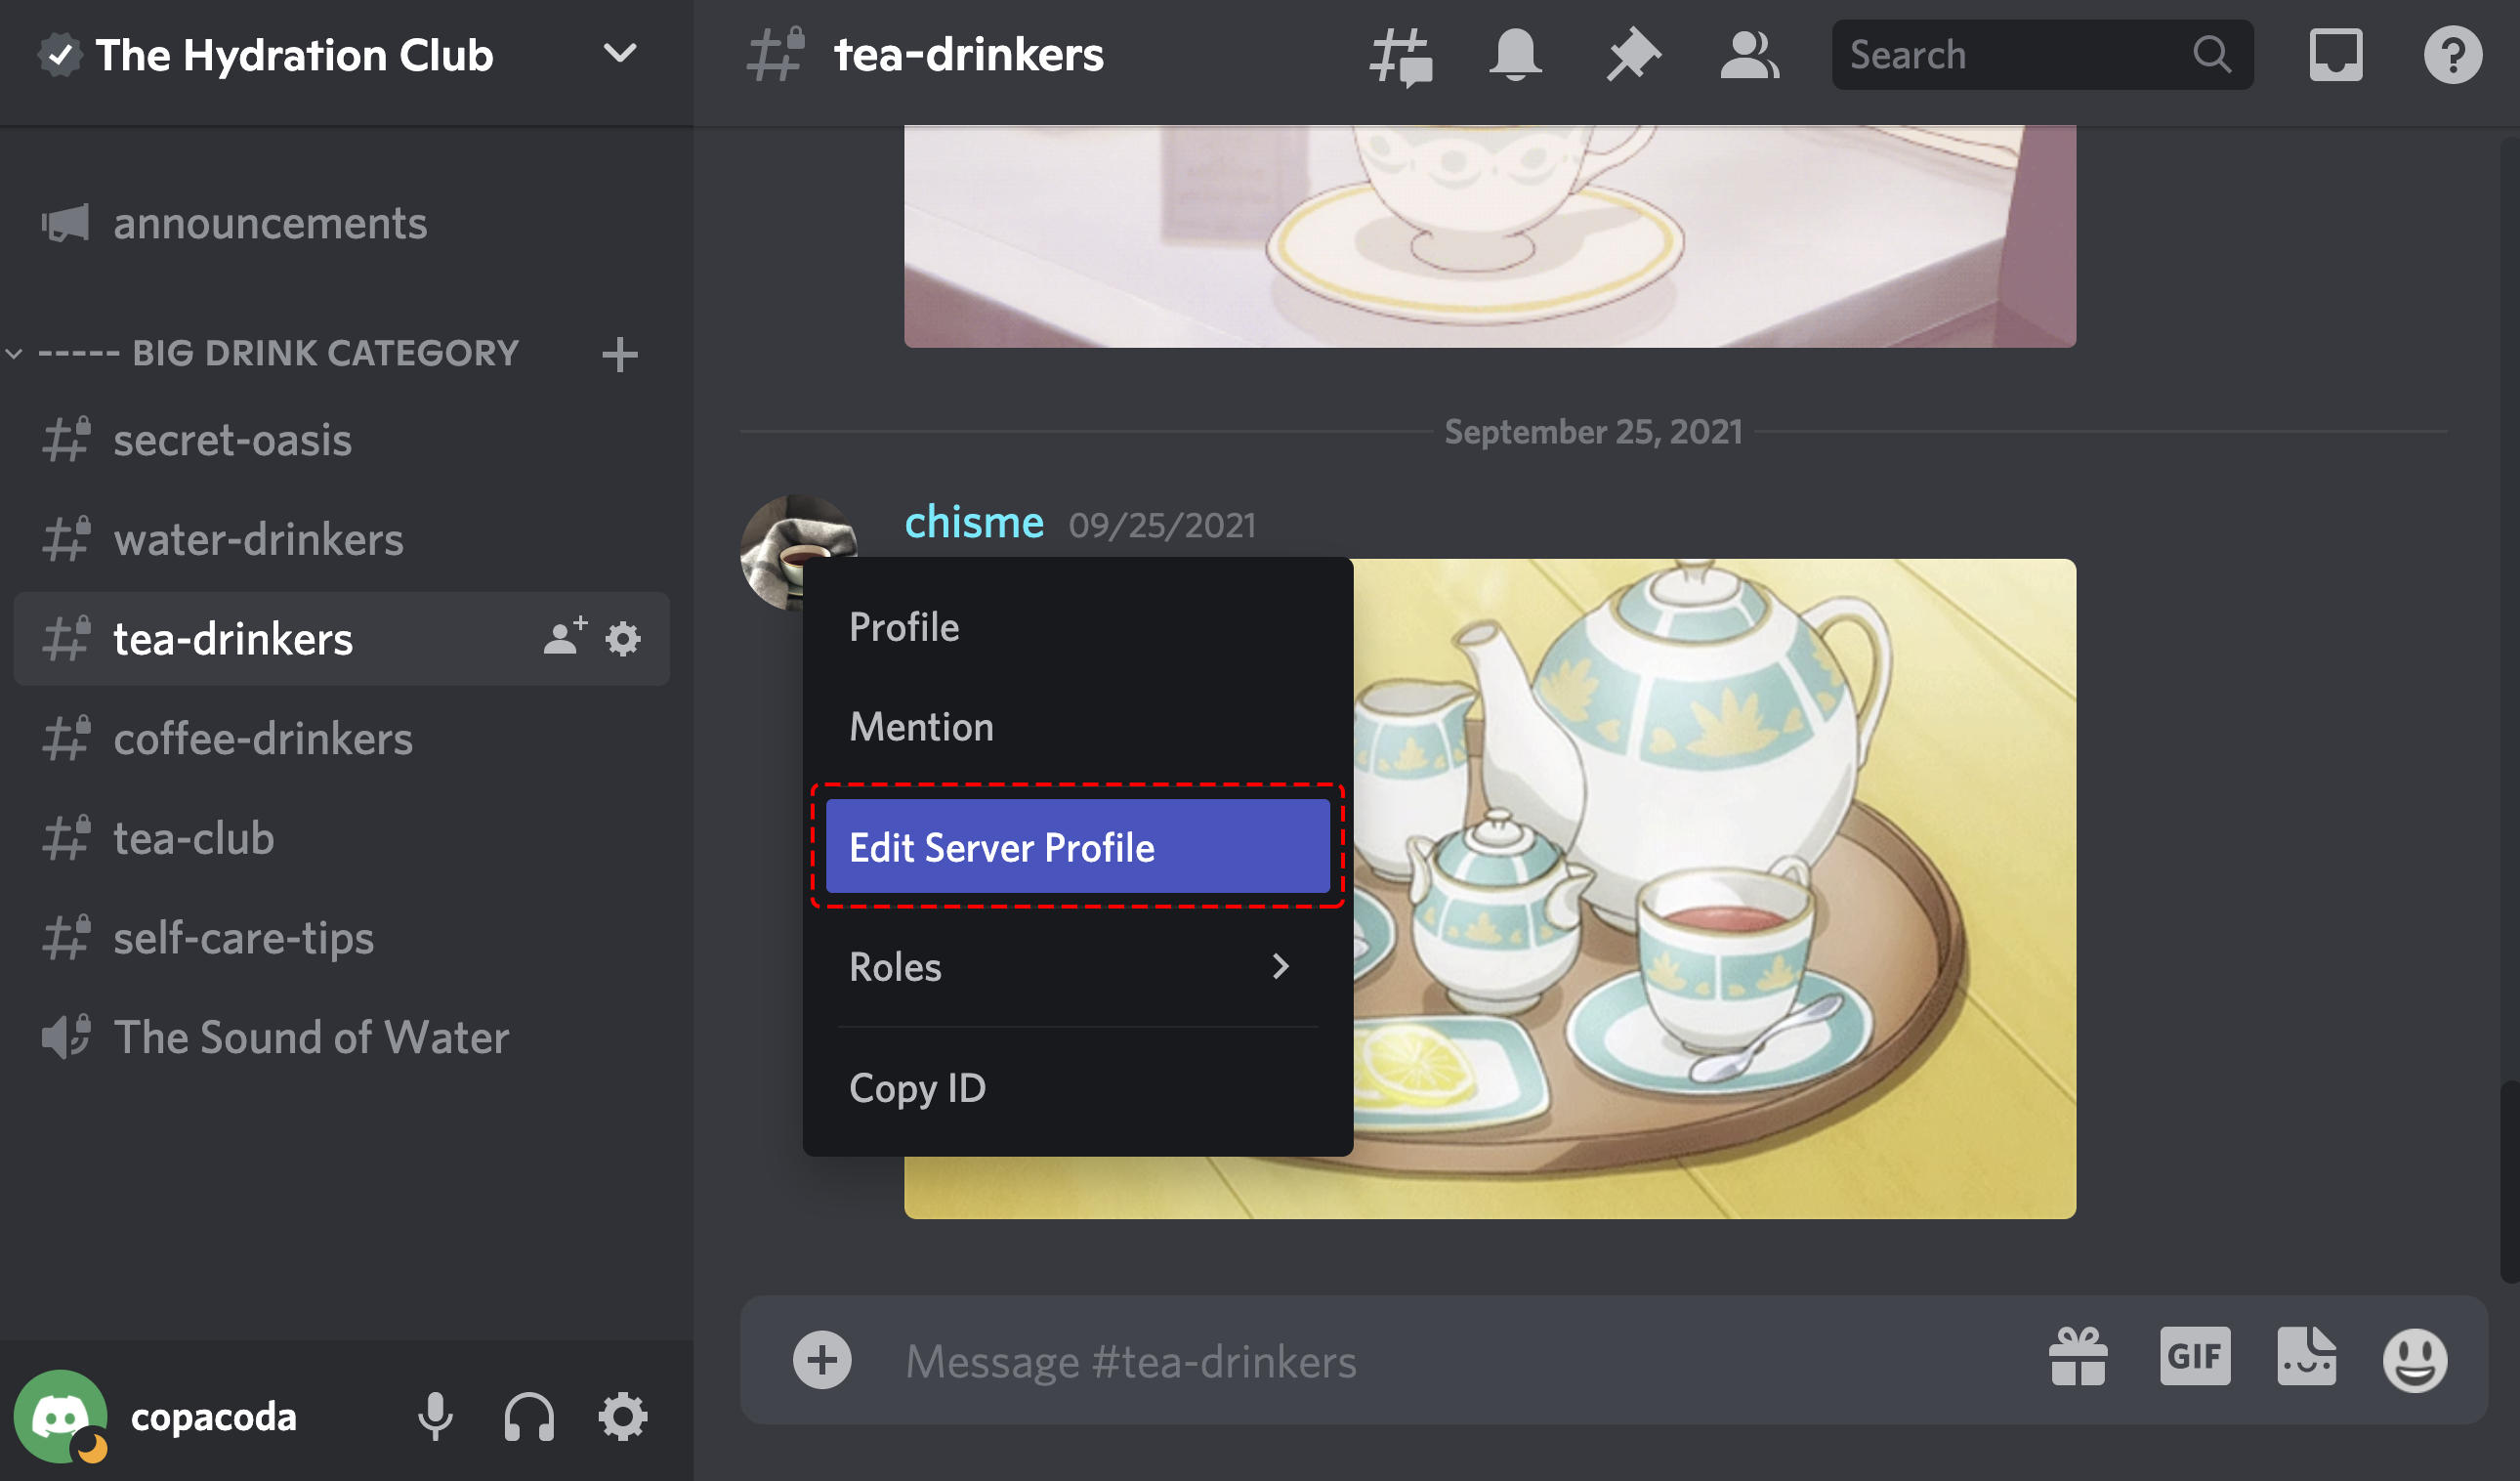This screenshot has width=2520, height=1481.
Task: Click the add channel threads icon
Action: 1401,53
